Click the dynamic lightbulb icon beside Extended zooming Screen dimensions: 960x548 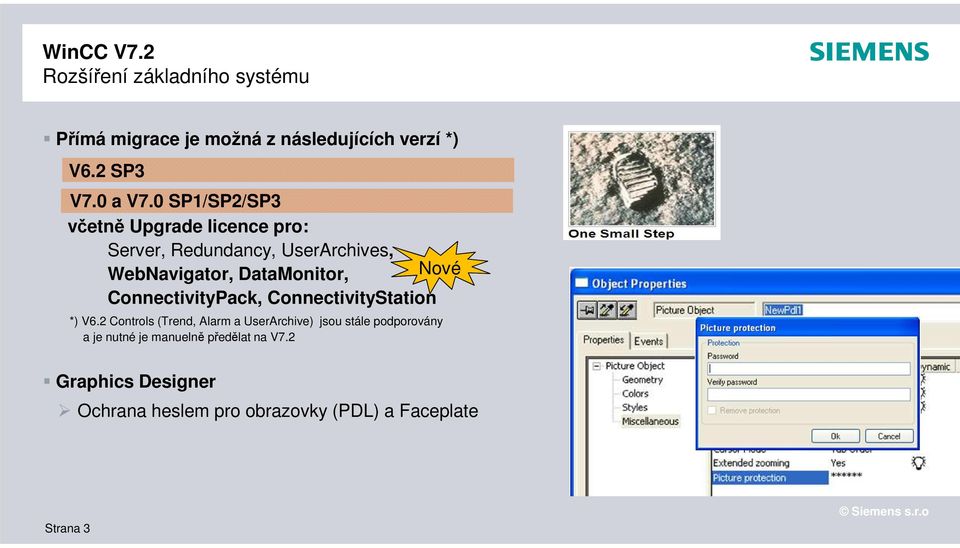(x=918, y=462)
